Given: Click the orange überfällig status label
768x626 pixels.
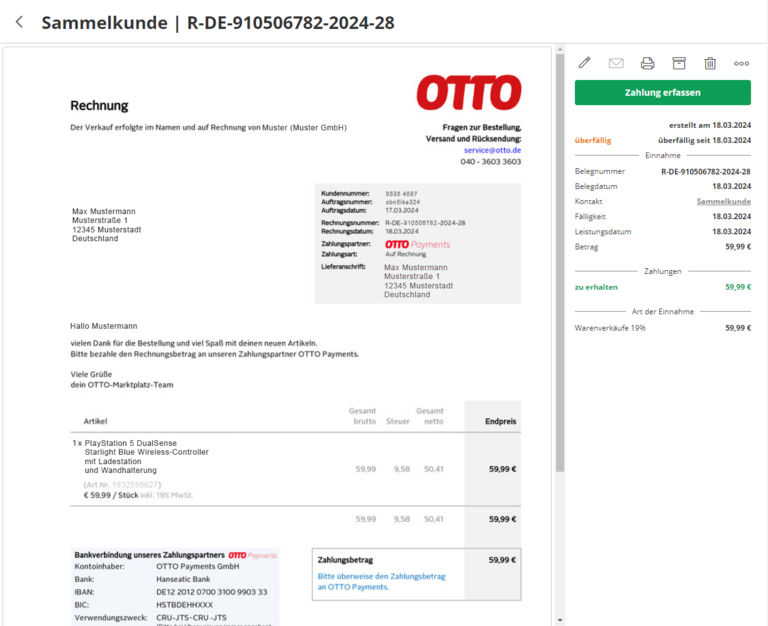Looking at the screenshot, I should [593, 140].
